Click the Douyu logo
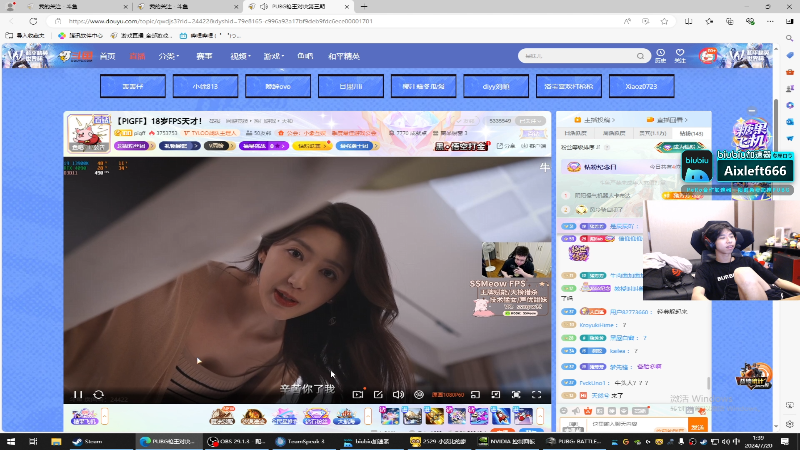 [x=77, y=56]
